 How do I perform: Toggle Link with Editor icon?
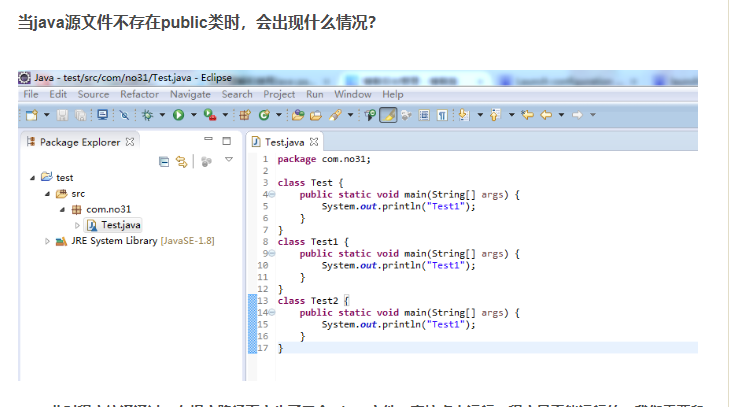tap(181, 161)
